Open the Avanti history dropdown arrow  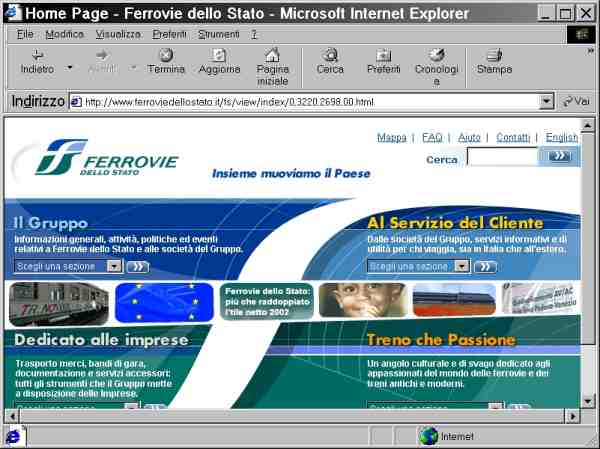coord(133,67)
